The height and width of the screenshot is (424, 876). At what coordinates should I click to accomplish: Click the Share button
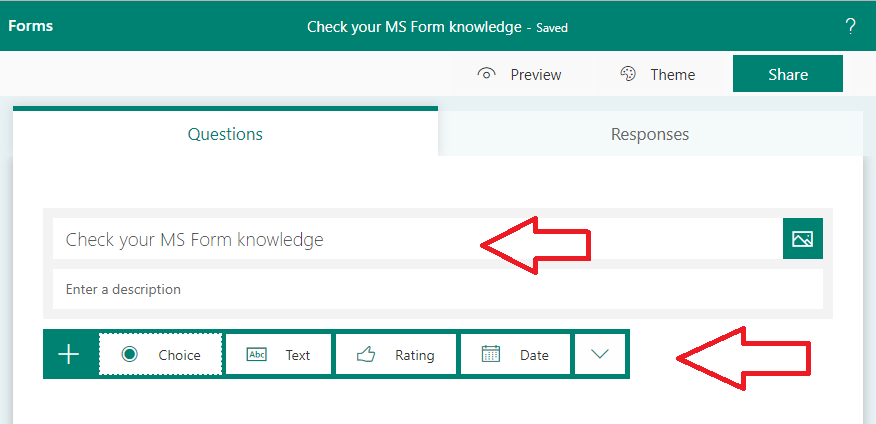coord(788,74)
